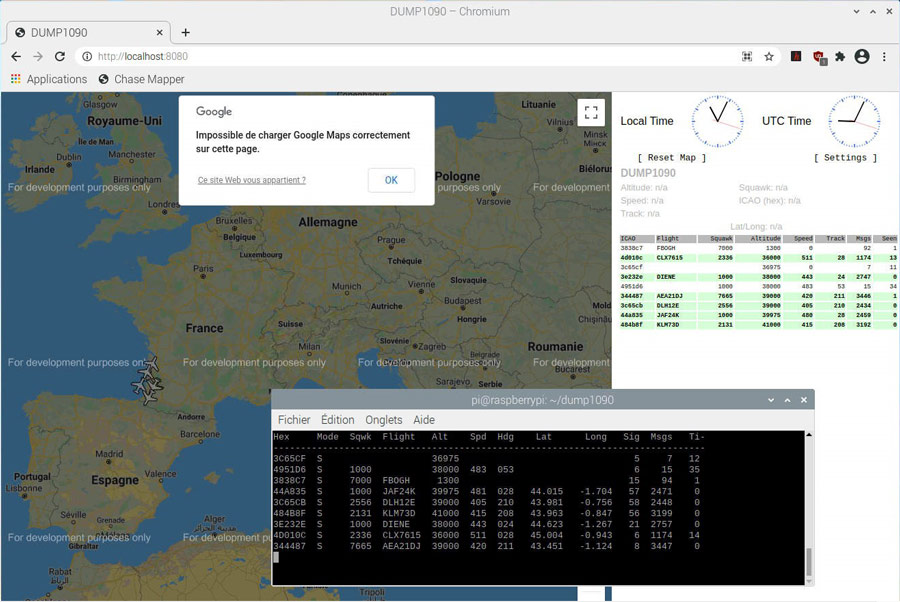Maximize the terminal window
The height and width of the screenshot is (602, 900).
[788, 400]
